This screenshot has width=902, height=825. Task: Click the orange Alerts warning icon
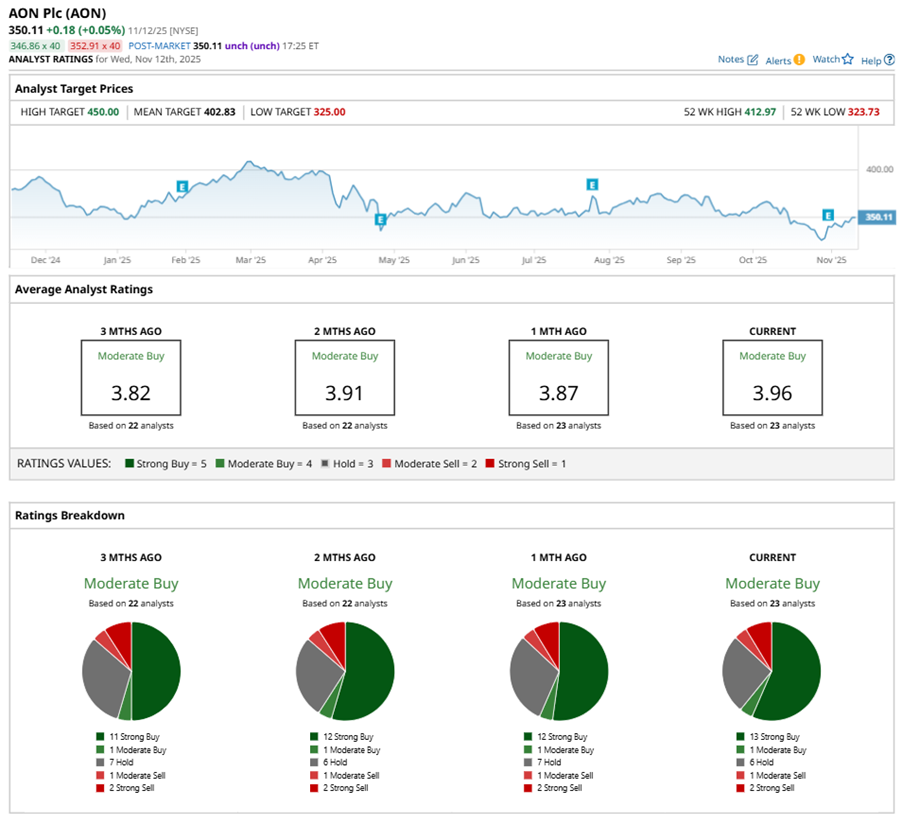tap(799, 60)
